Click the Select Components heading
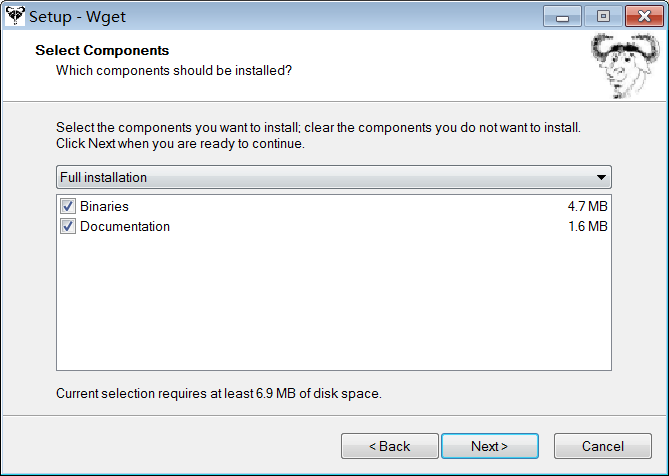Image resolution: width=669 pixels, height=476 pixels. point(102,50)
